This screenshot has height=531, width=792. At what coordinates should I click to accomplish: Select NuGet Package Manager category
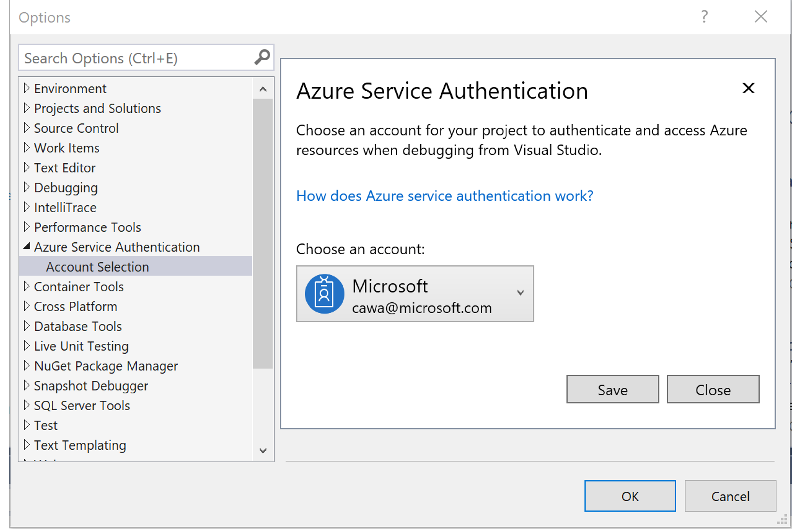pyautogui.click(x=106, y=366)
